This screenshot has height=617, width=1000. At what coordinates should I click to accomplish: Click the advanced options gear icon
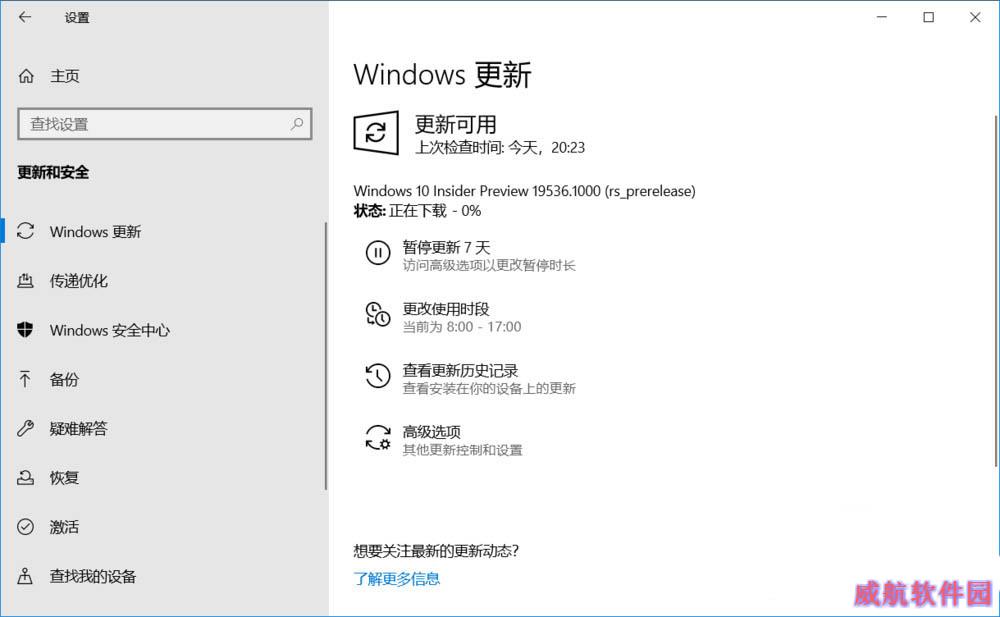(378, 438)
